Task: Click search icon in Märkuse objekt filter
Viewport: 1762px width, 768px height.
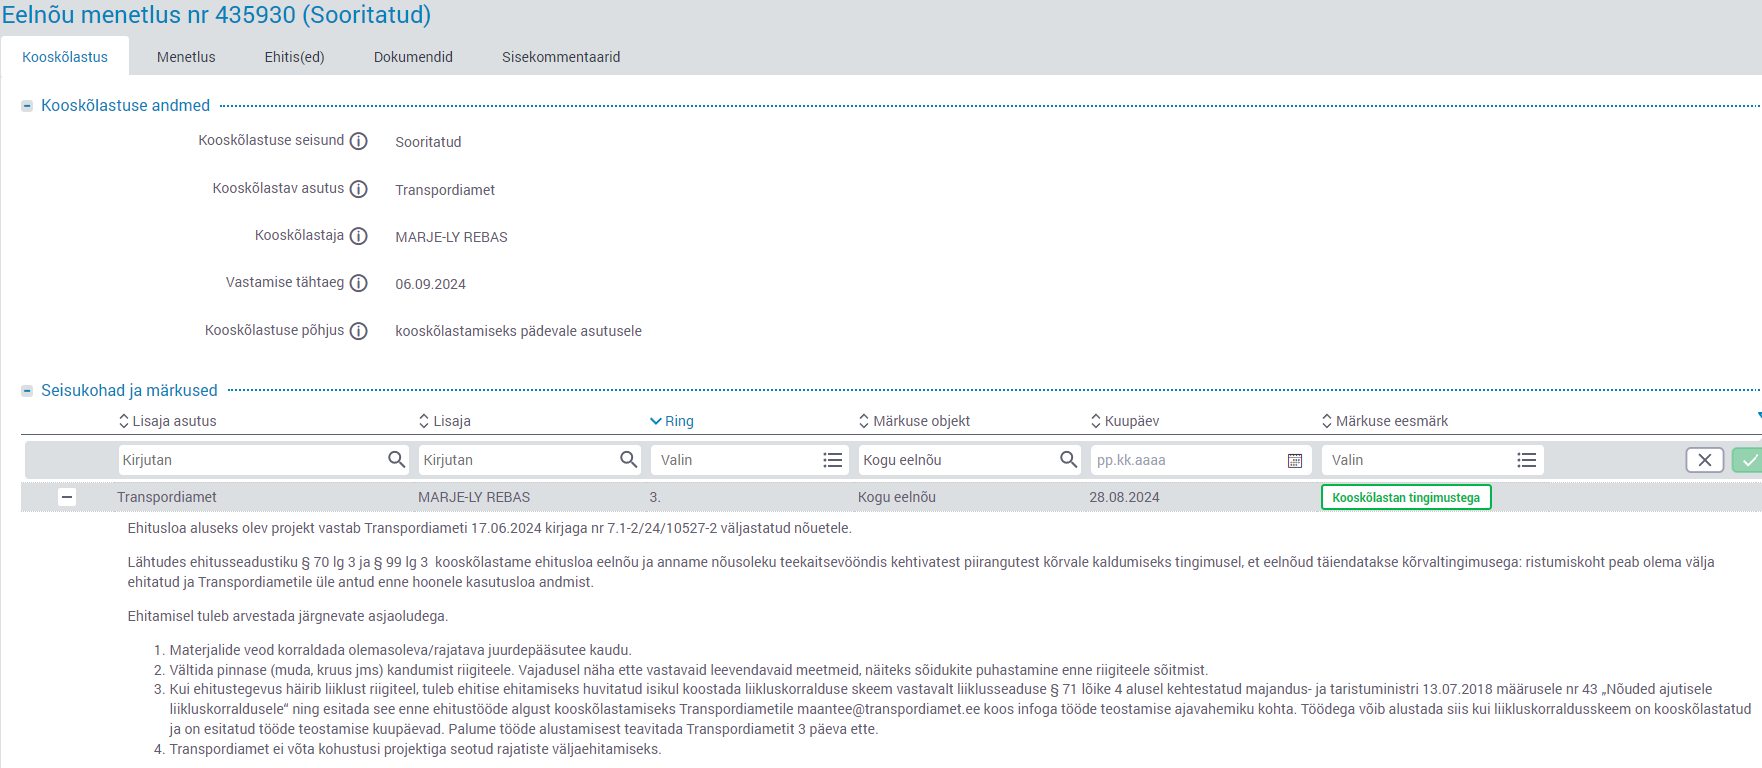Action: coord(1068,460)
